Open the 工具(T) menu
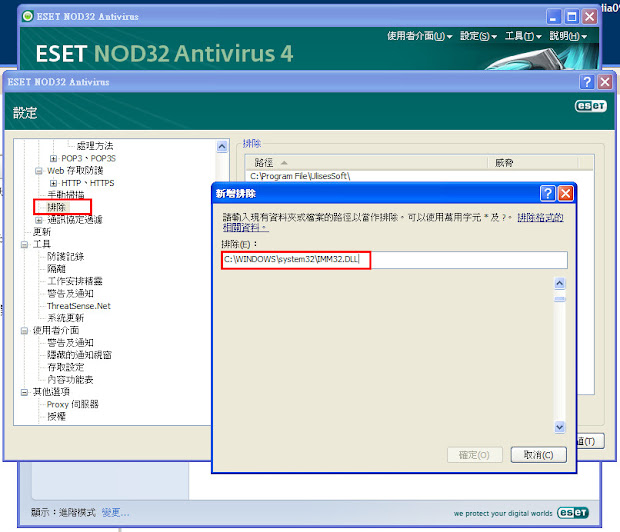 [523, 36]
